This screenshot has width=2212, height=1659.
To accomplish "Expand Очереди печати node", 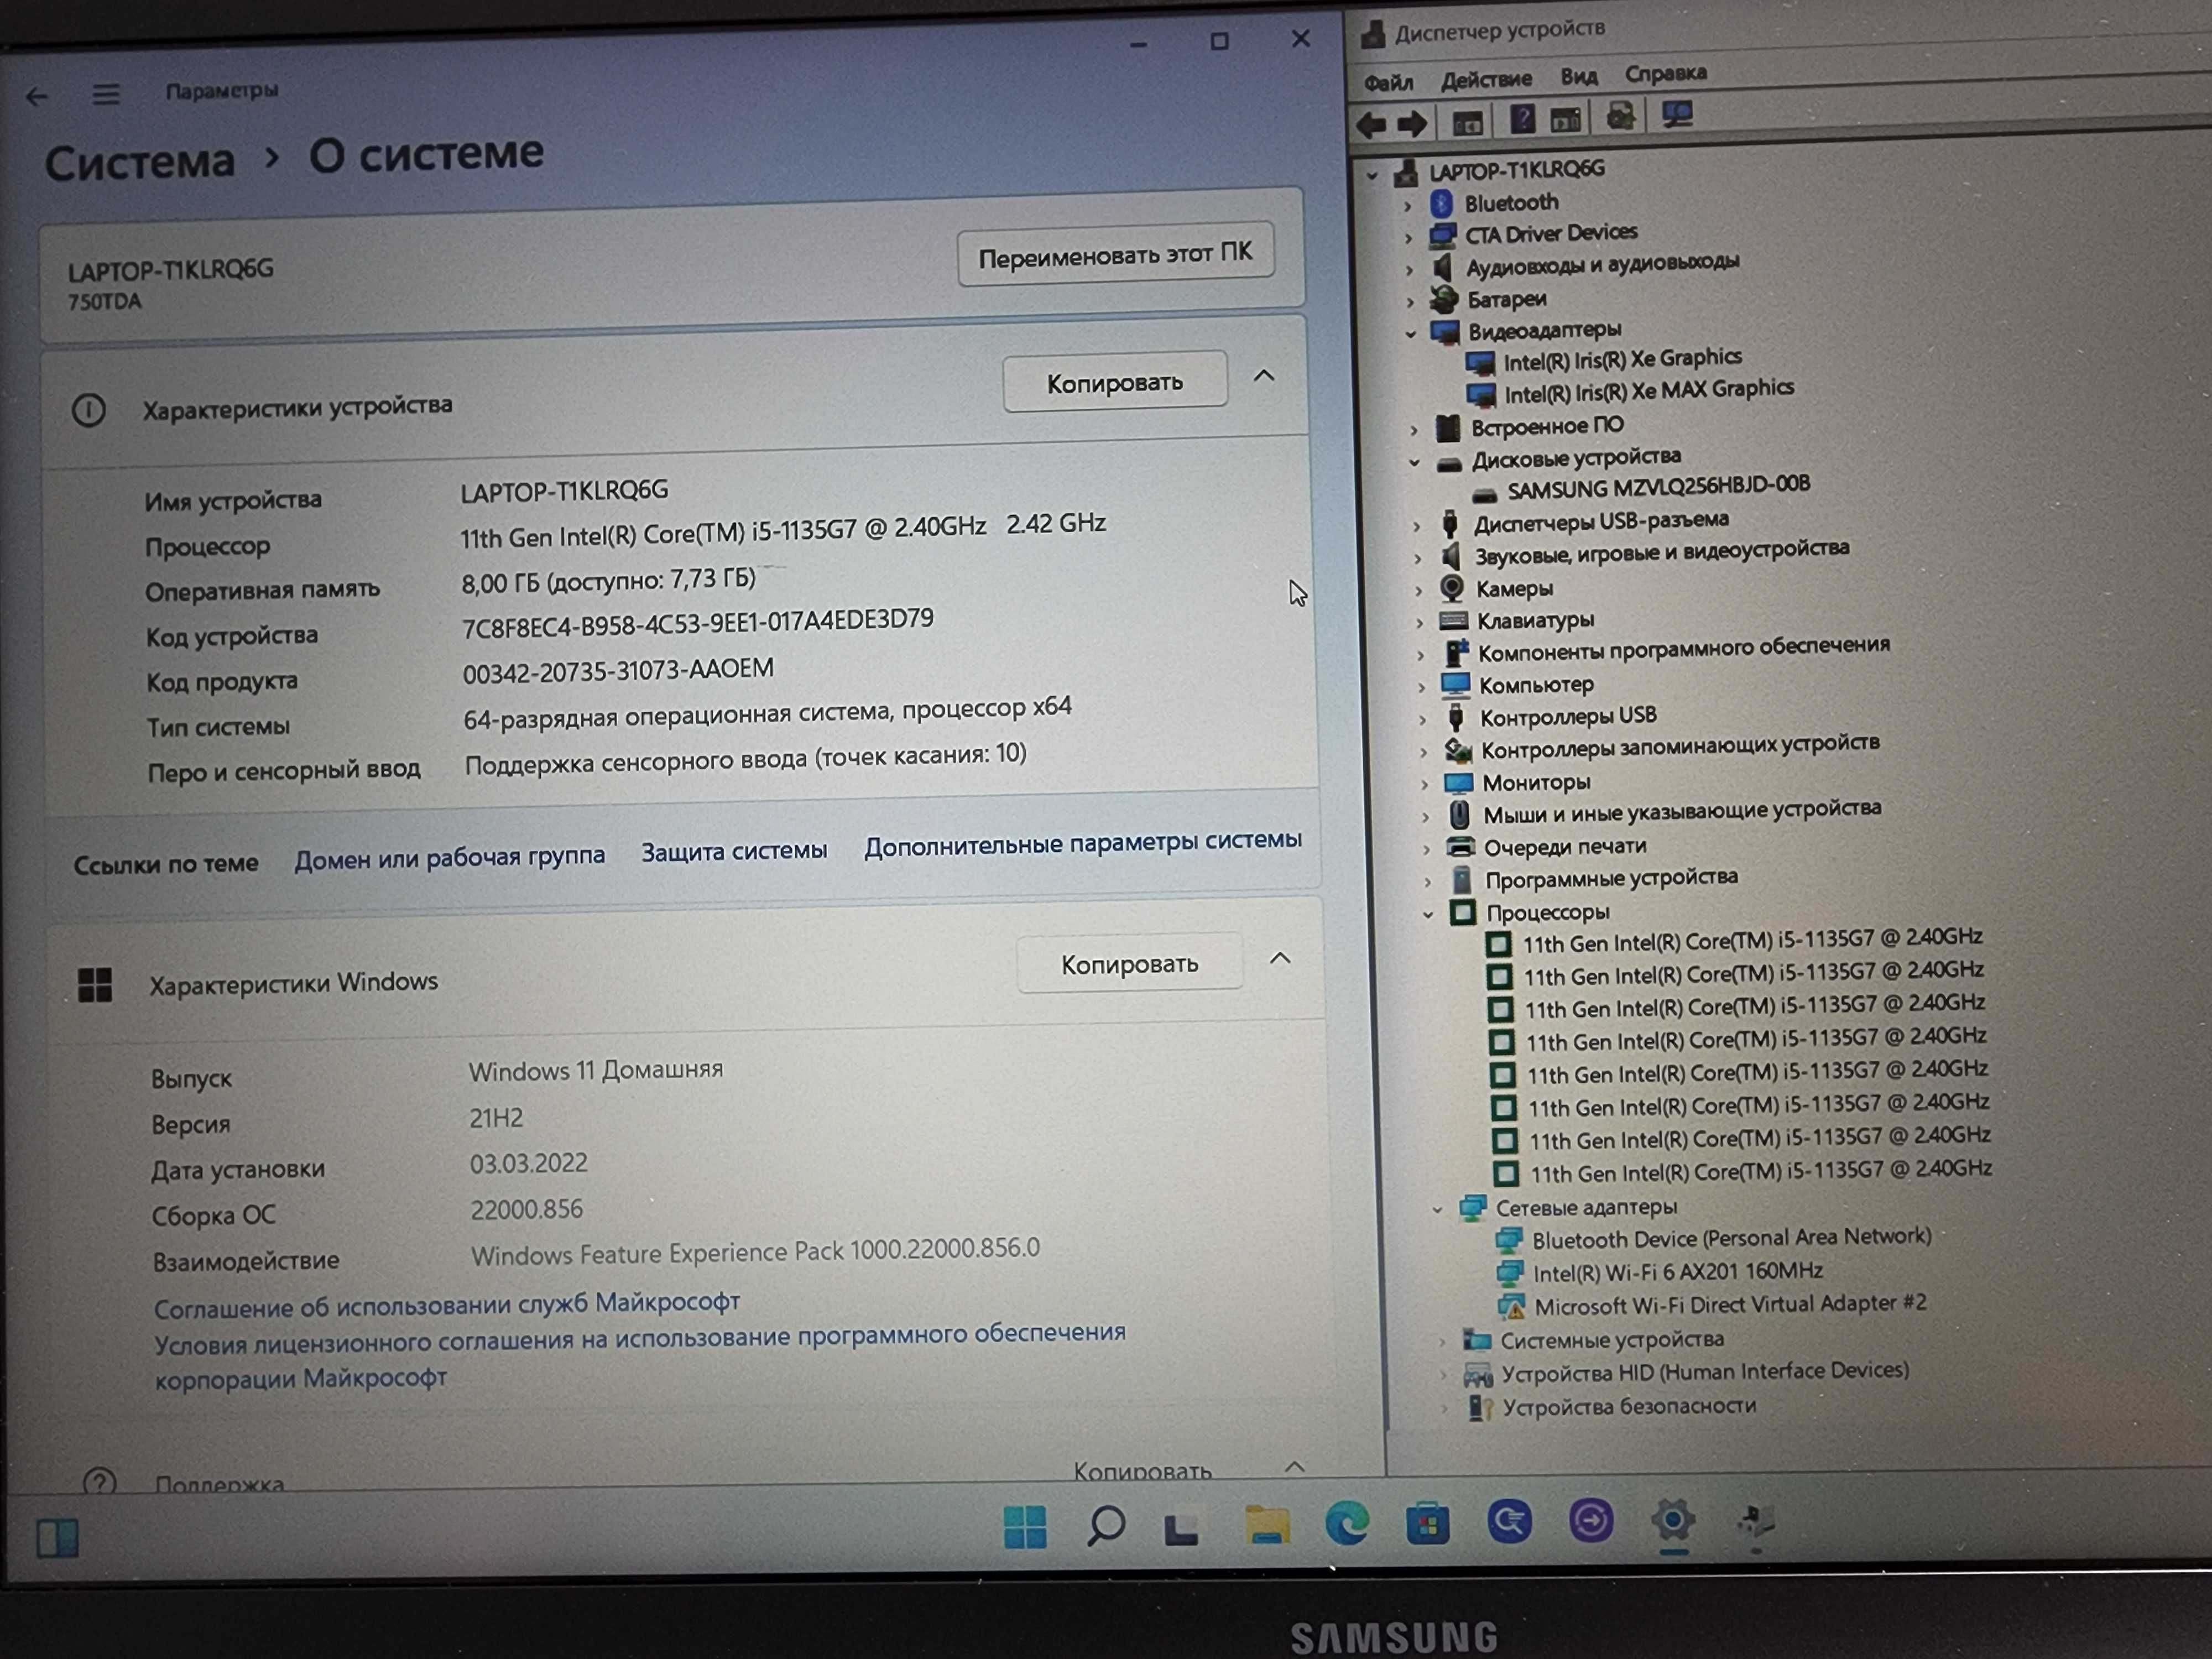I will click(1426, 850).
